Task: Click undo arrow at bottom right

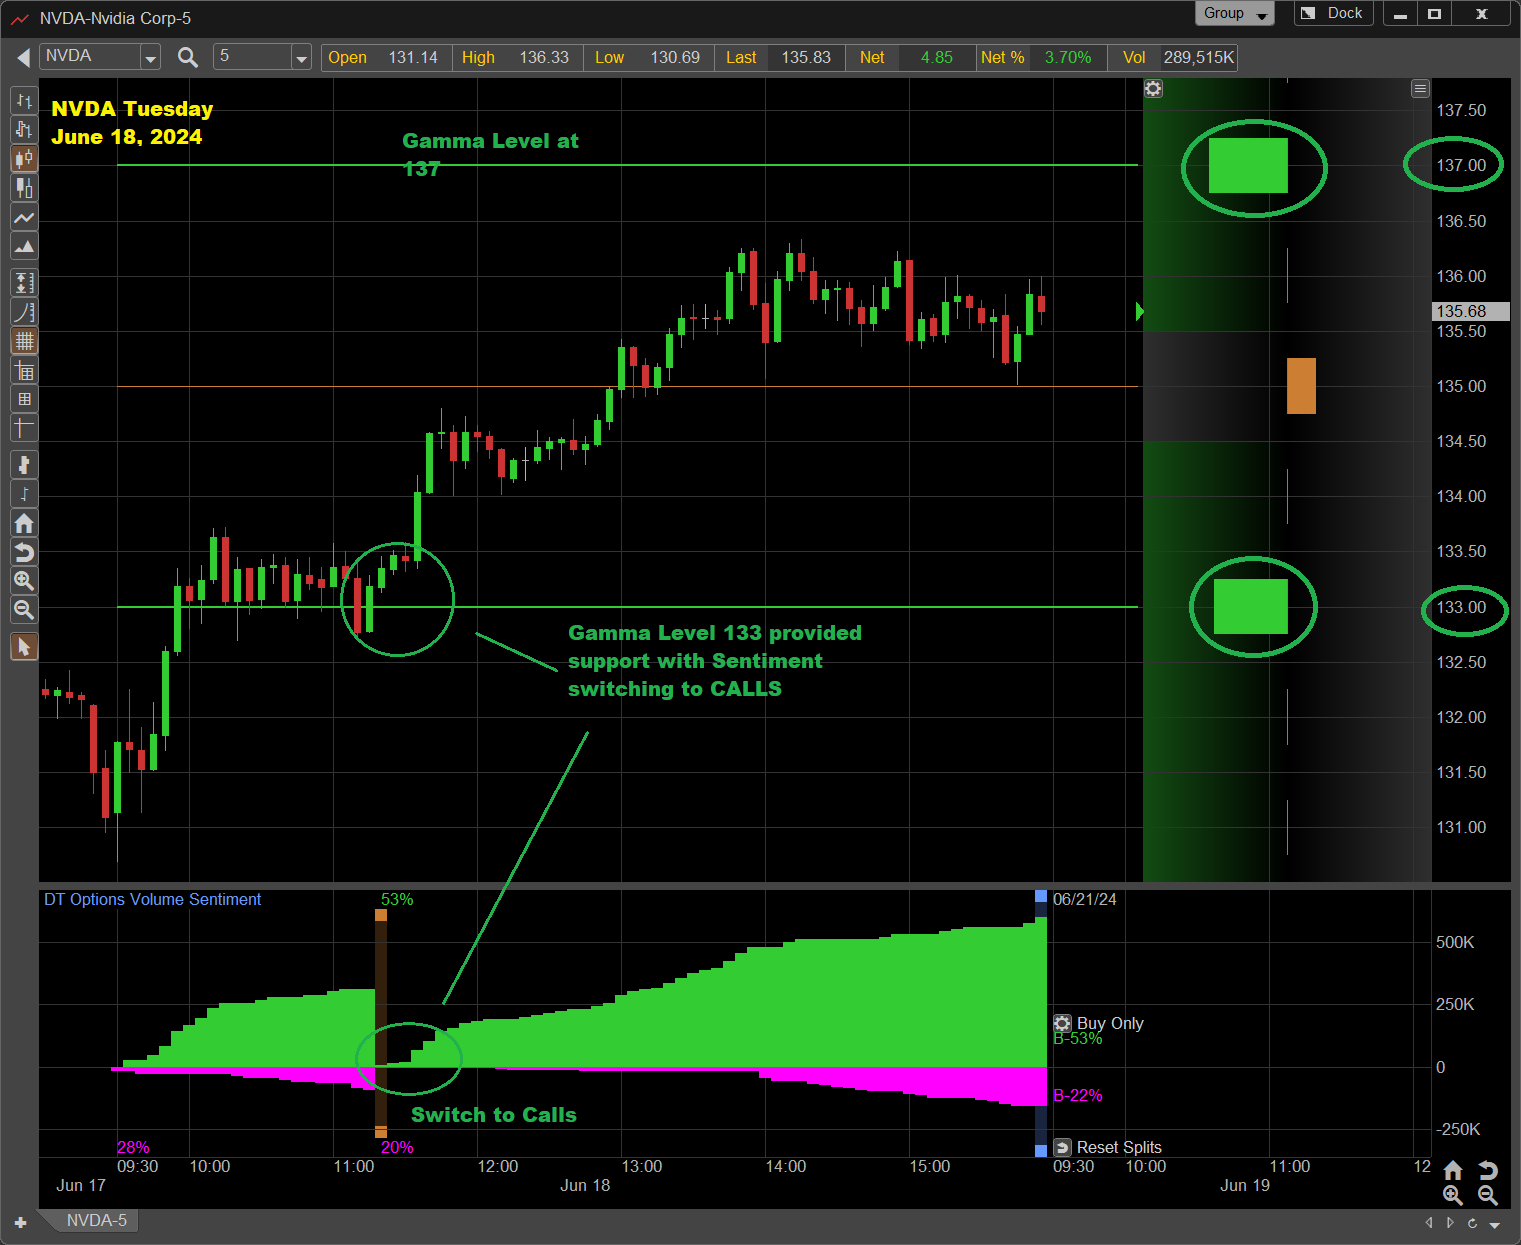Action: (1487, 1170)
